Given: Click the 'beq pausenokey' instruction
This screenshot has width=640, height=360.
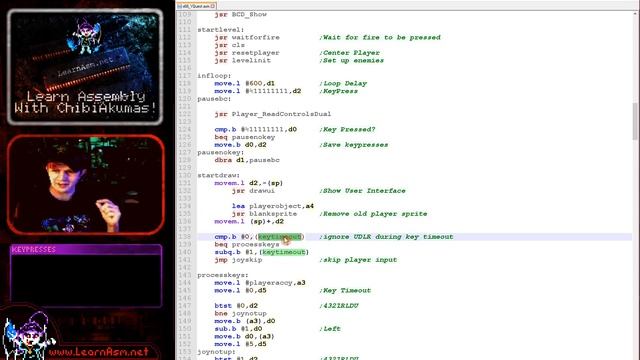Looking at the screenshot, I should tap(244, 137).
